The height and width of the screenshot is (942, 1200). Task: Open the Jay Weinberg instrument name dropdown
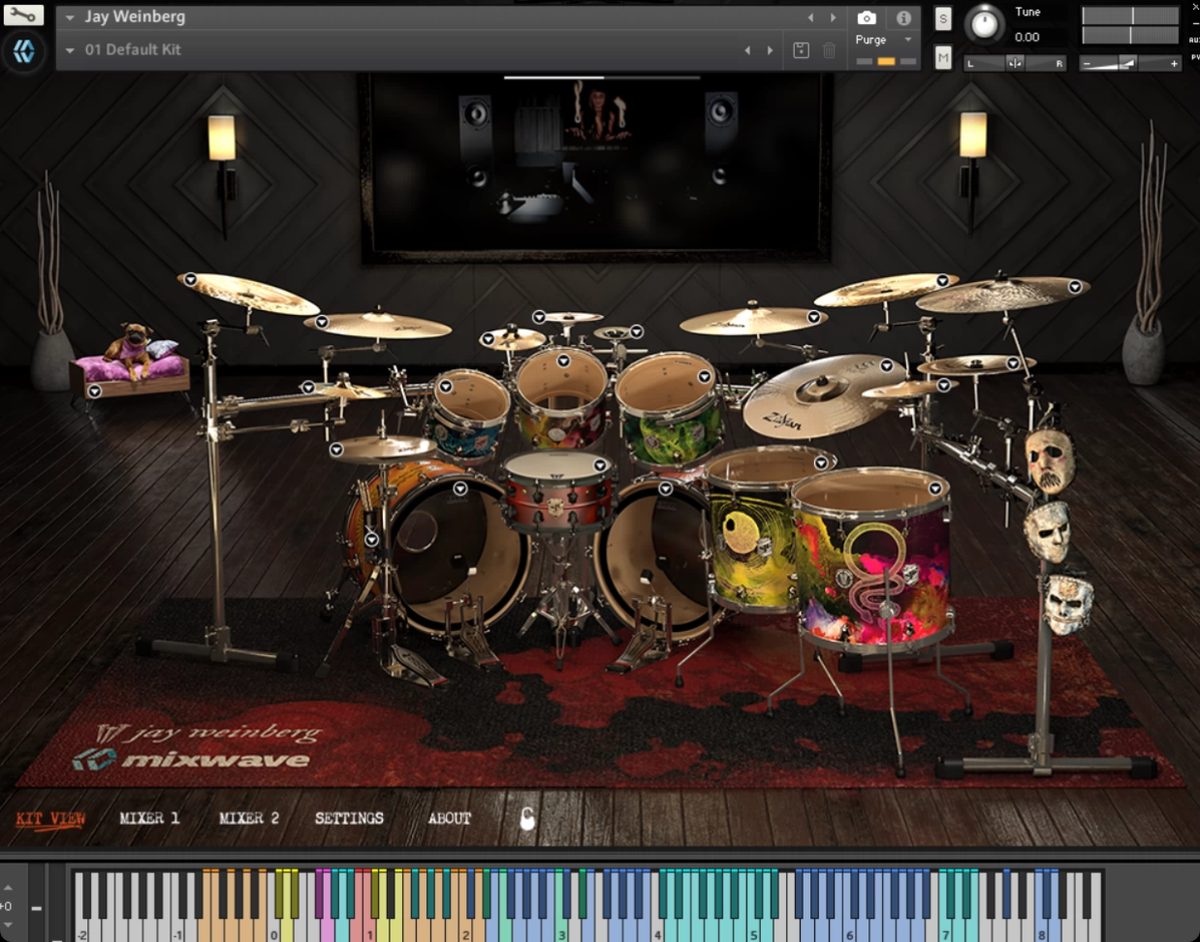(x=70, y=18)
